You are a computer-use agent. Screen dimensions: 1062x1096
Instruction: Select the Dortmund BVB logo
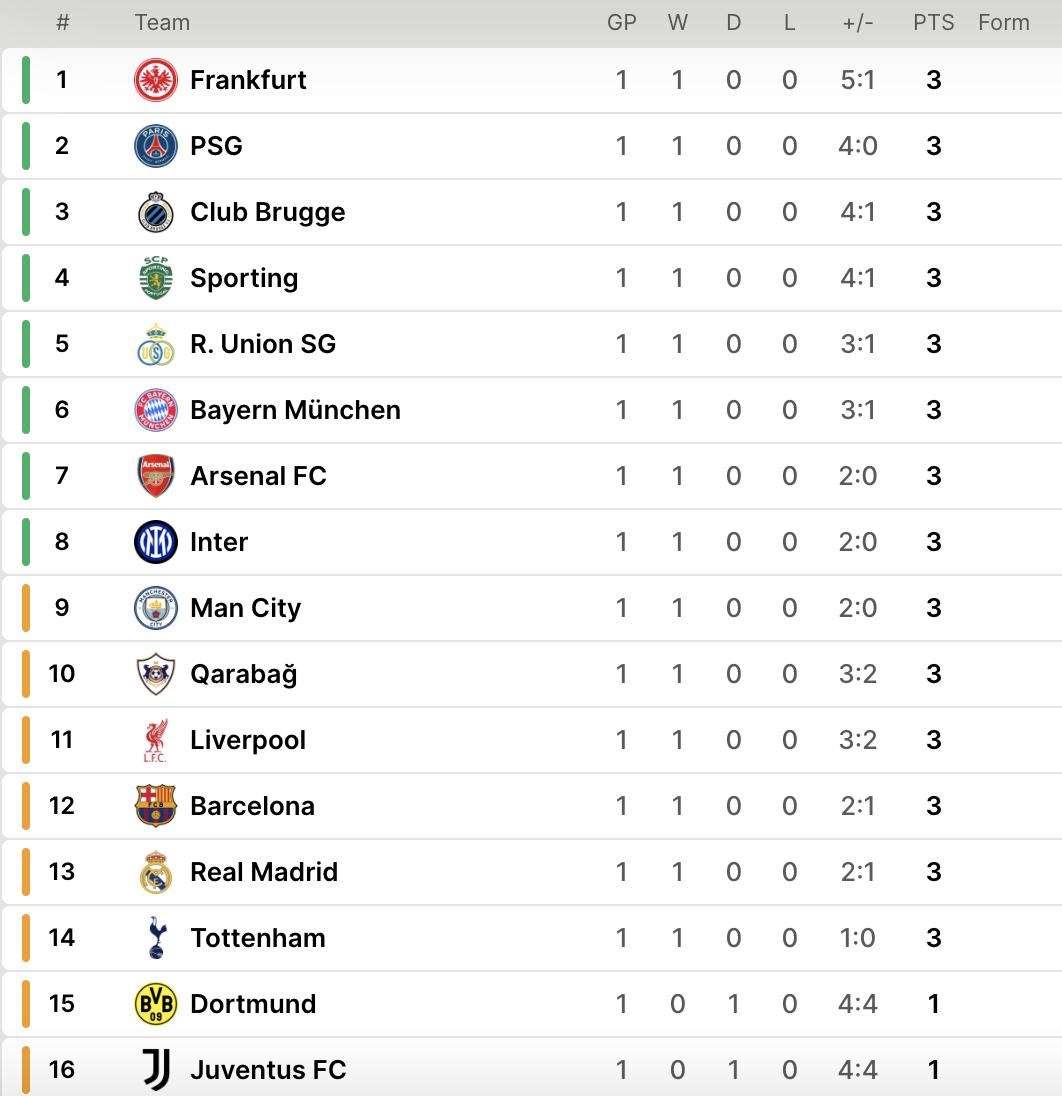click(155, 1004)
